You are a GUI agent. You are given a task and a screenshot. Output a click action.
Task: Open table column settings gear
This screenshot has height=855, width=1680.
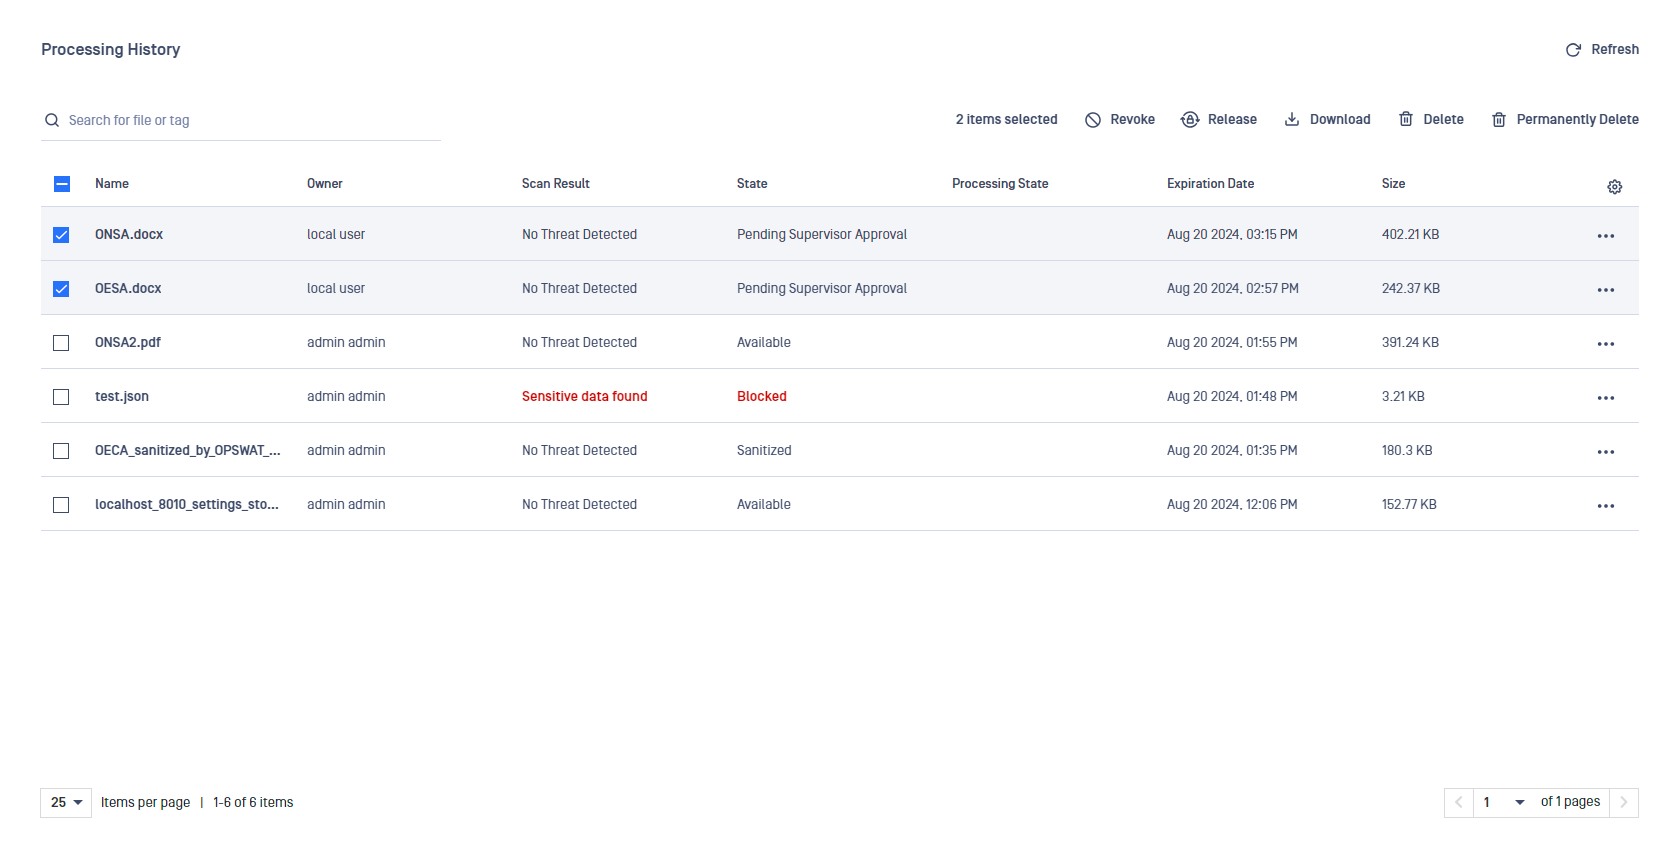pyautogui.click(x=1614, y=187)
